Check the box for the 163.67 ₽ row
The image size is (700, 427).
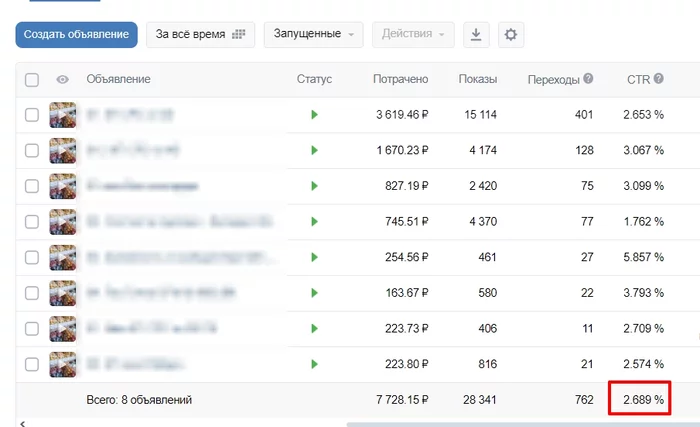pos(32,293)
